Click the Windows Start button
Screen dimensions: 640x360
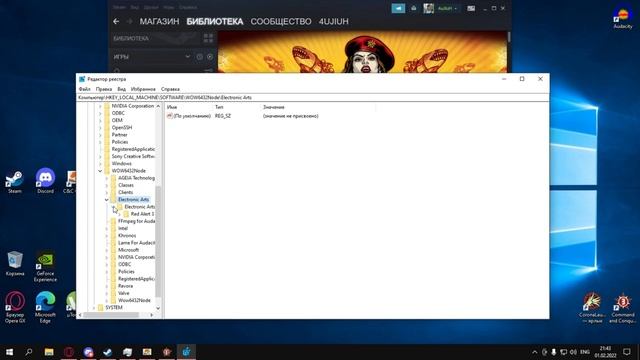tap(9, 352)
